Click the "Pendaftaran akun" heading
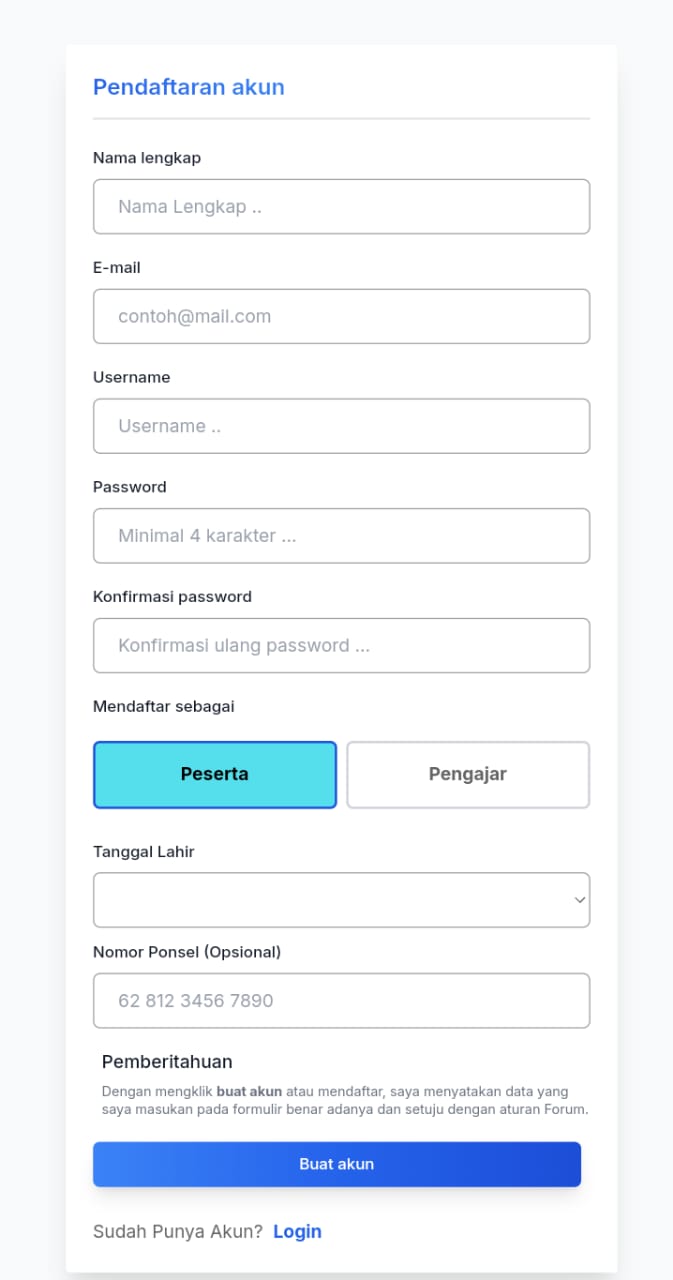673x1280 pixels. (x=189, y=87)
